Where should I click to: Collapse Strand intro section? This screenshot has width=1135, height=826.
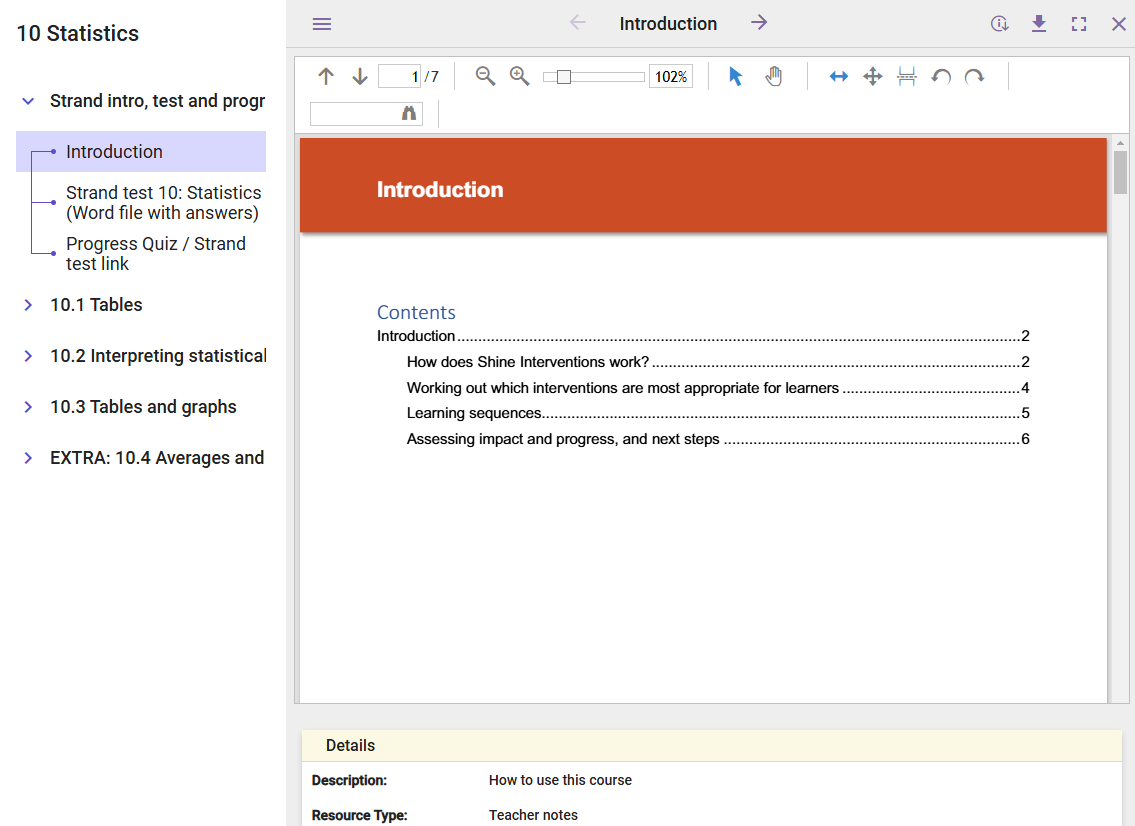[x=28, y=101]
